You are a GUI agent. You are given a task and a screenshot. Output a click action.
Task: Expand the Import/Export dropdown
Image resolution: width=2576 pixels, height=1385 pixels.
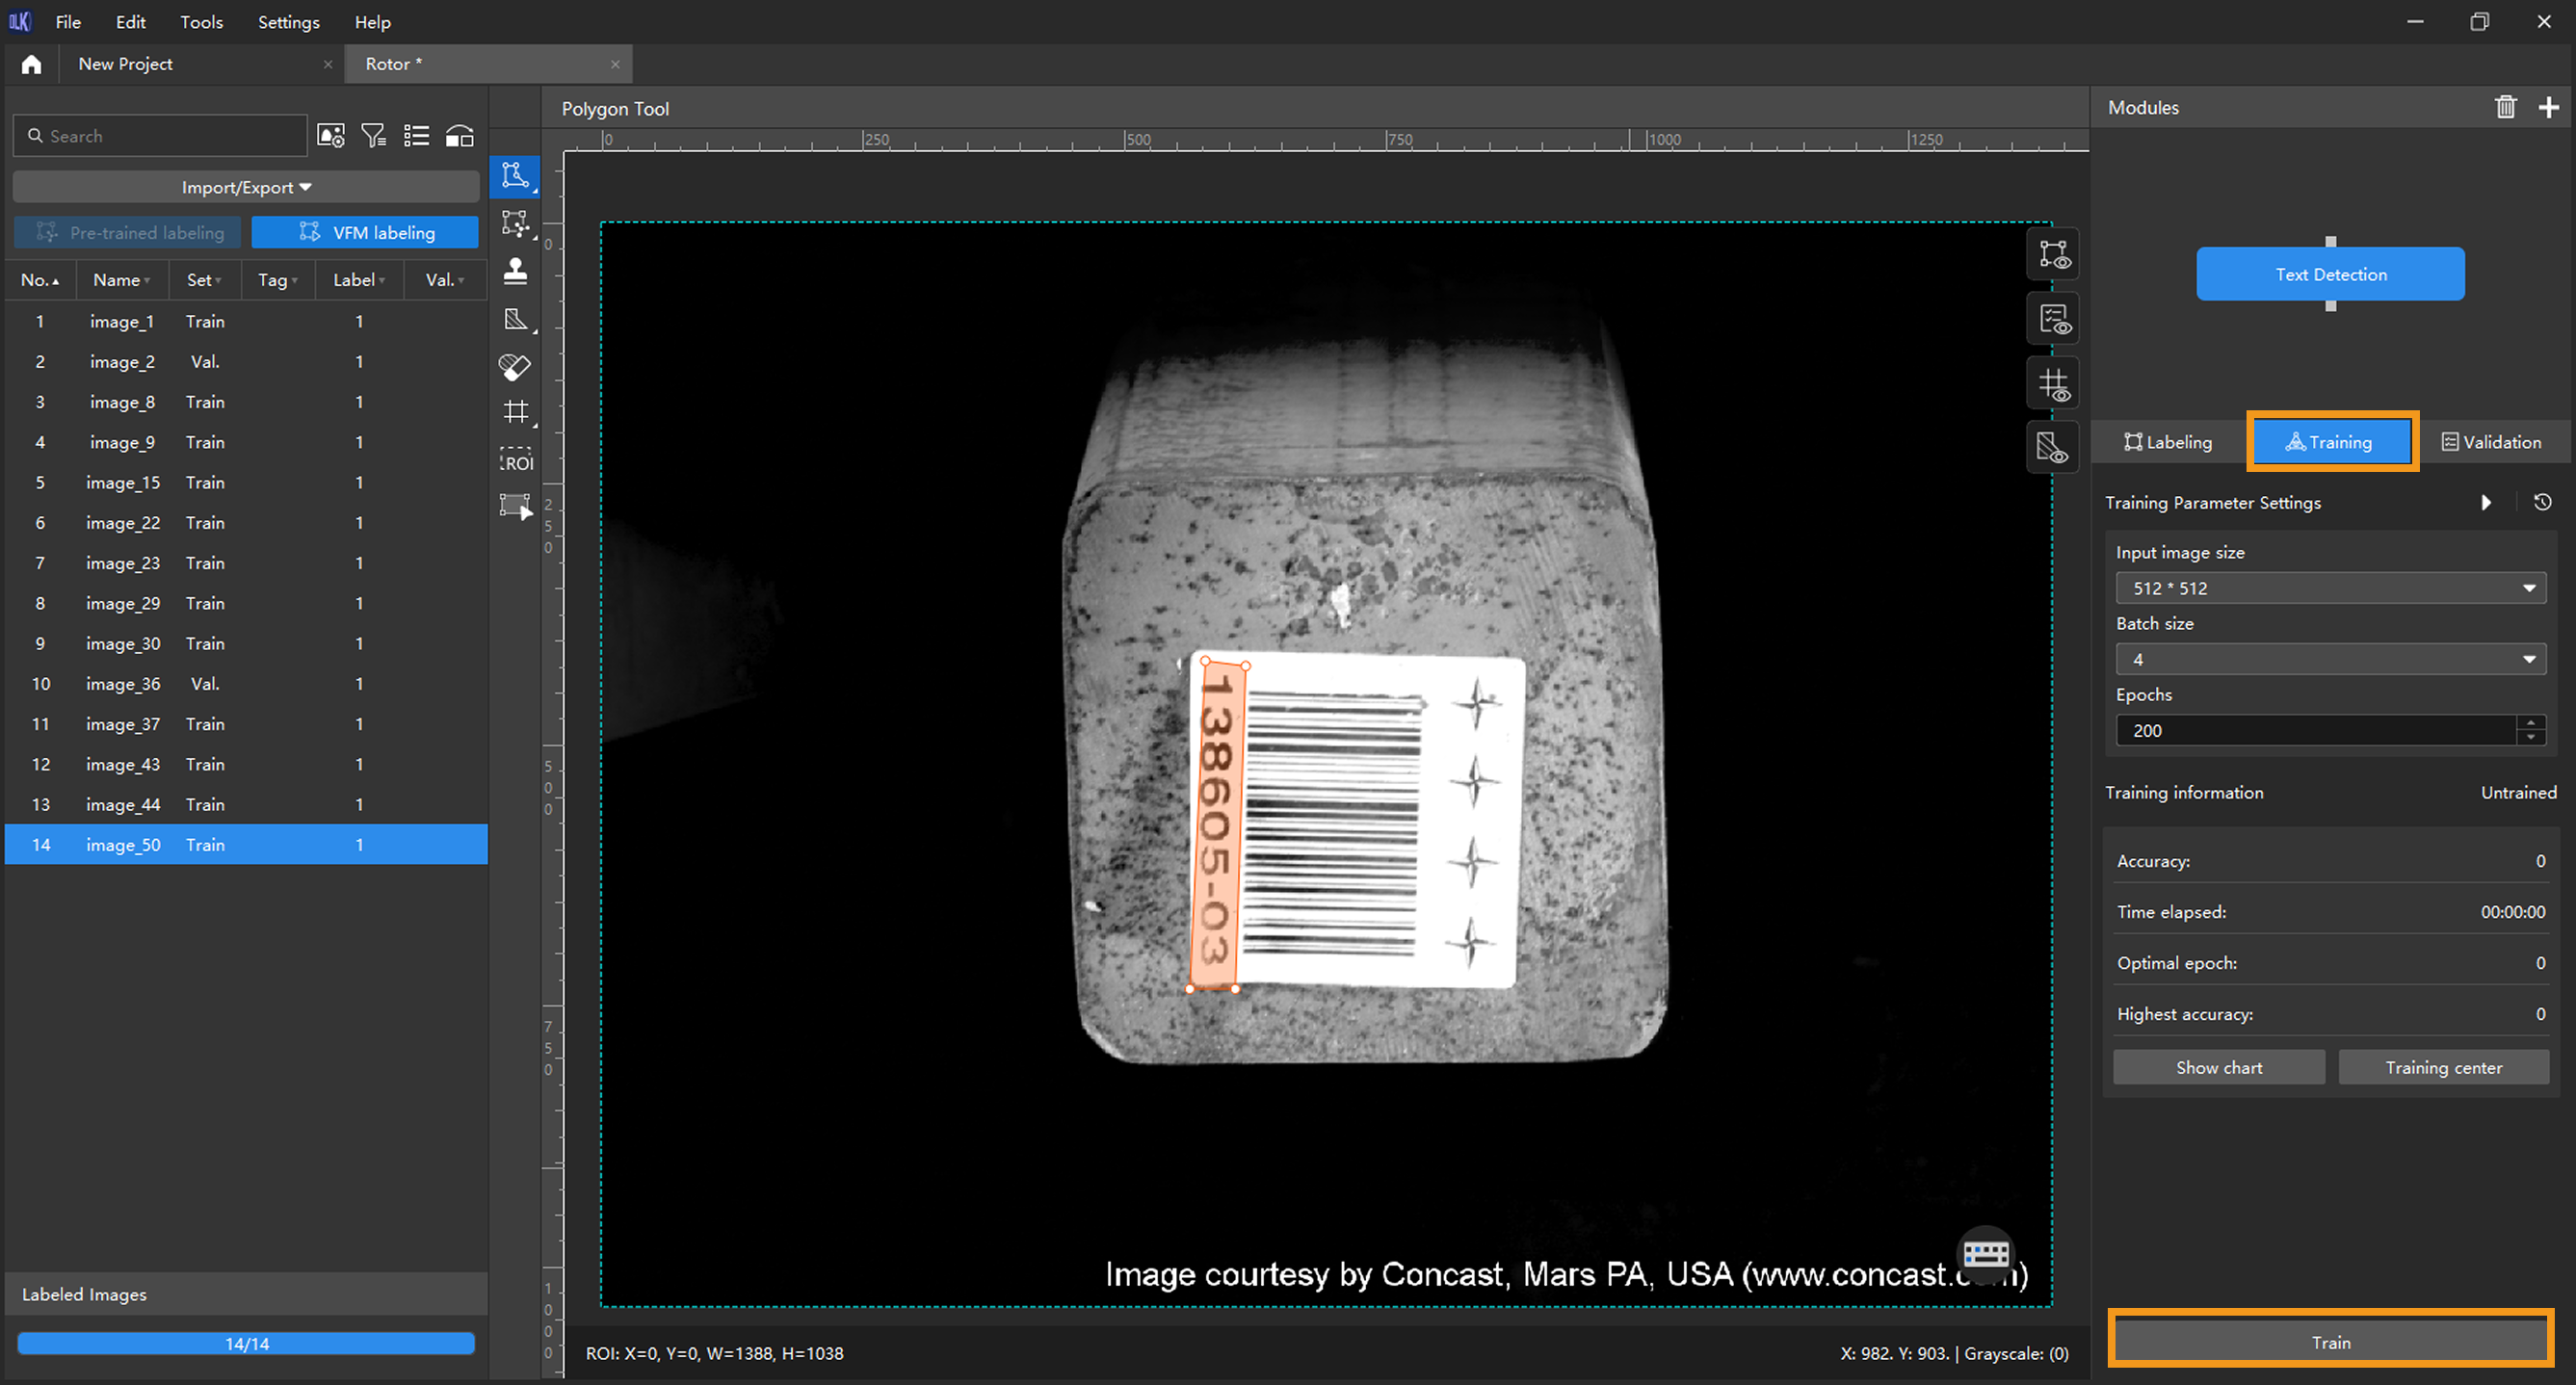tap(246, 187)
